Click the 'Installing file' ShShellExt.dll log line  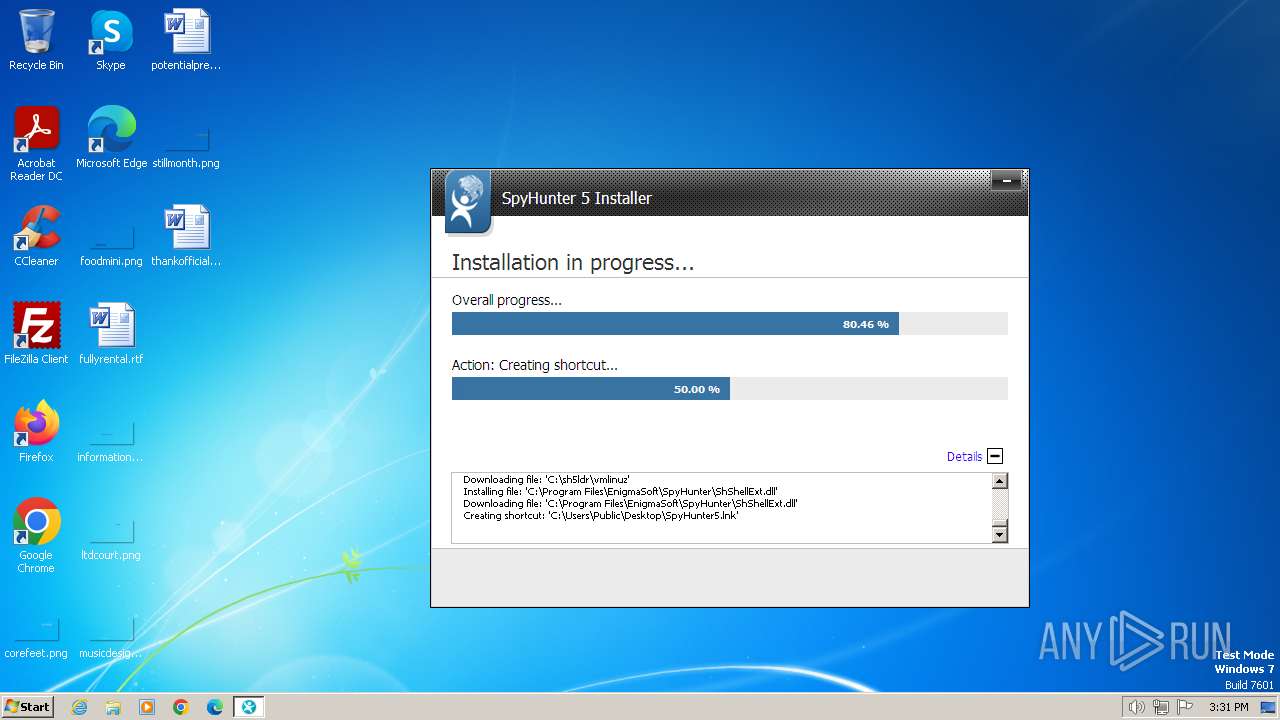point(620,492)
